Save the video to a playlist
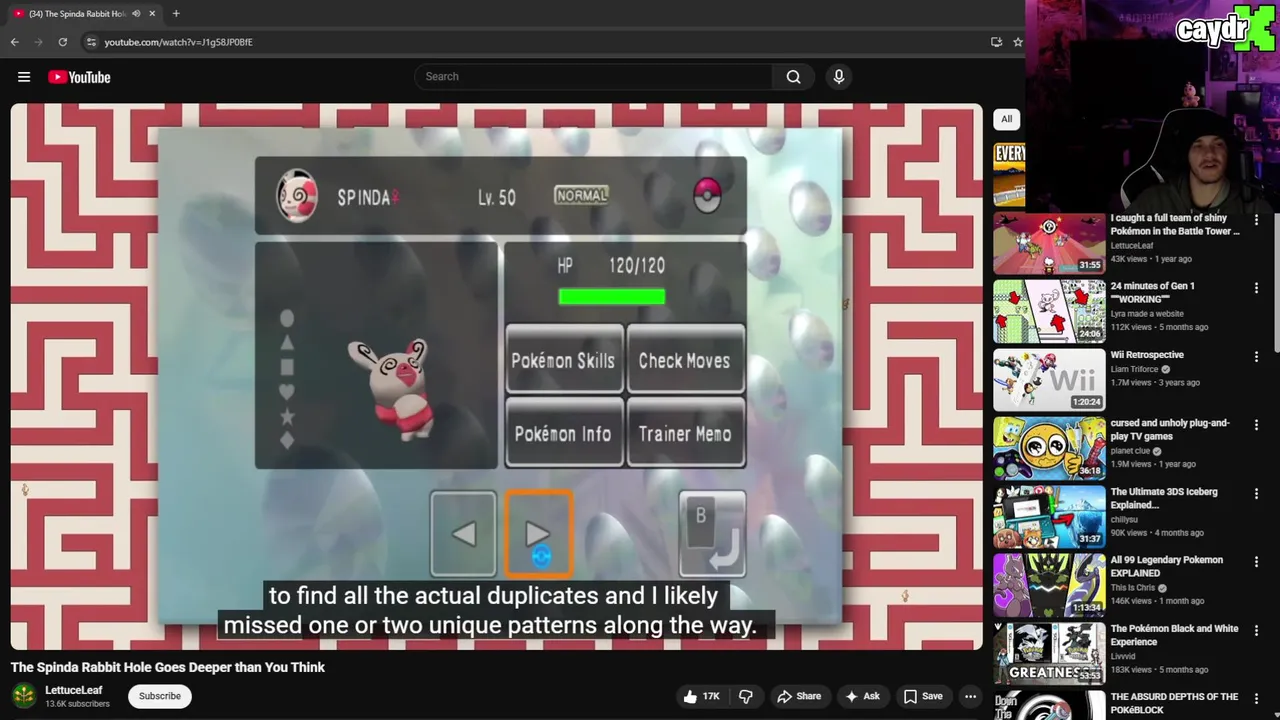Viewport: 1280px width, 720px height. click(923, 696)
